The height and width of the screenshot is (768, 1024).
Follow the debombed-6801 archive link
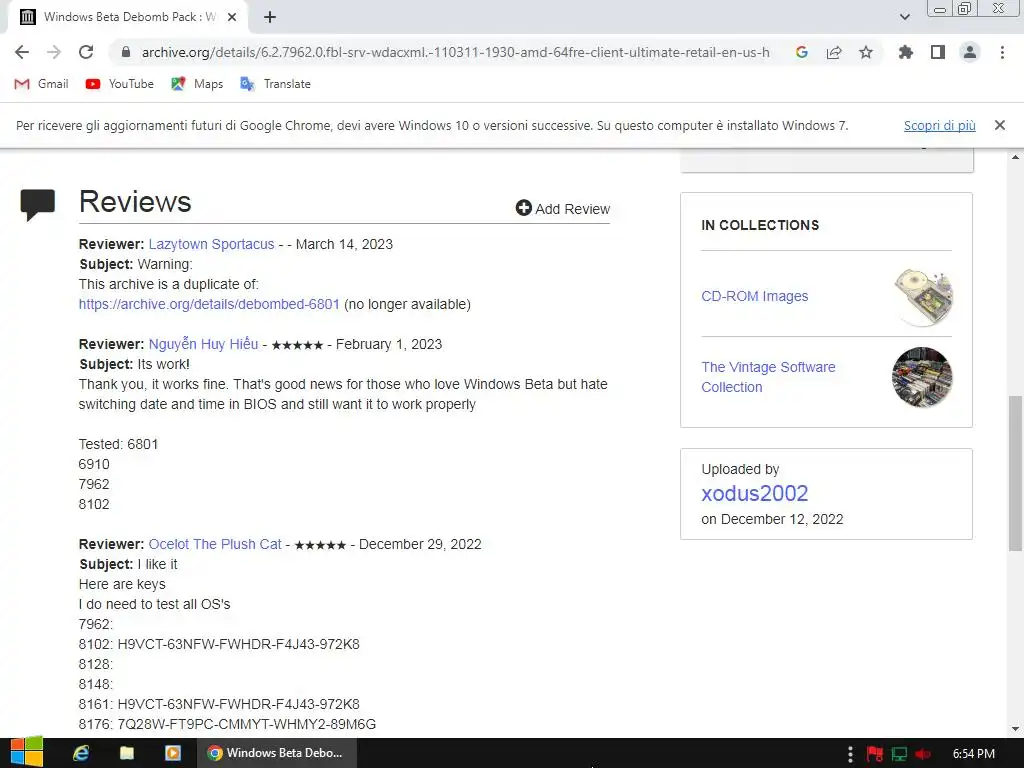click(209, 304)
